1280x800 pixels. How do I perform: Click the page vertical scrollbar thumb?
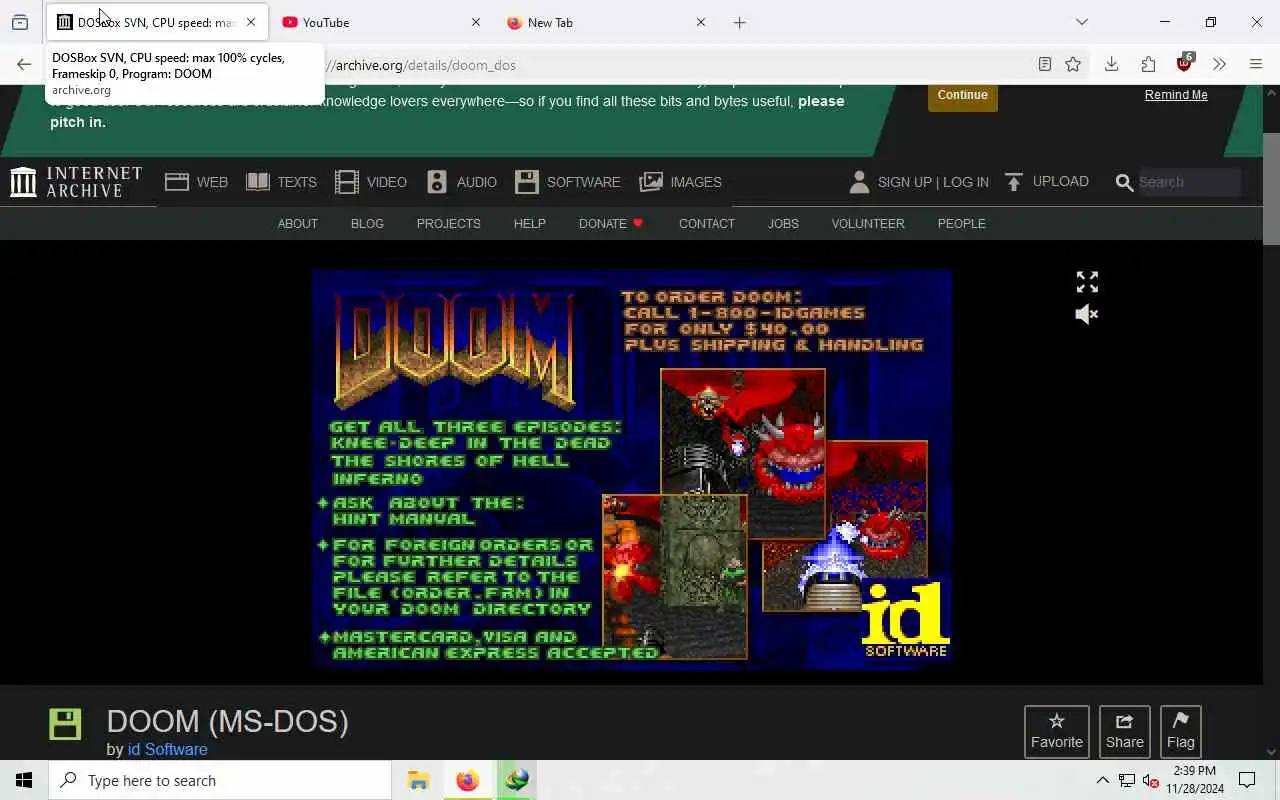click(x=1271, y=188)
